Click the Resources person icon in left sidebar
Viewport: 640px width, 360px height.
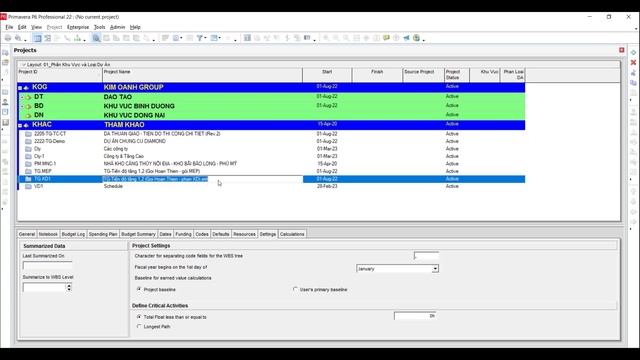(5, 102)
